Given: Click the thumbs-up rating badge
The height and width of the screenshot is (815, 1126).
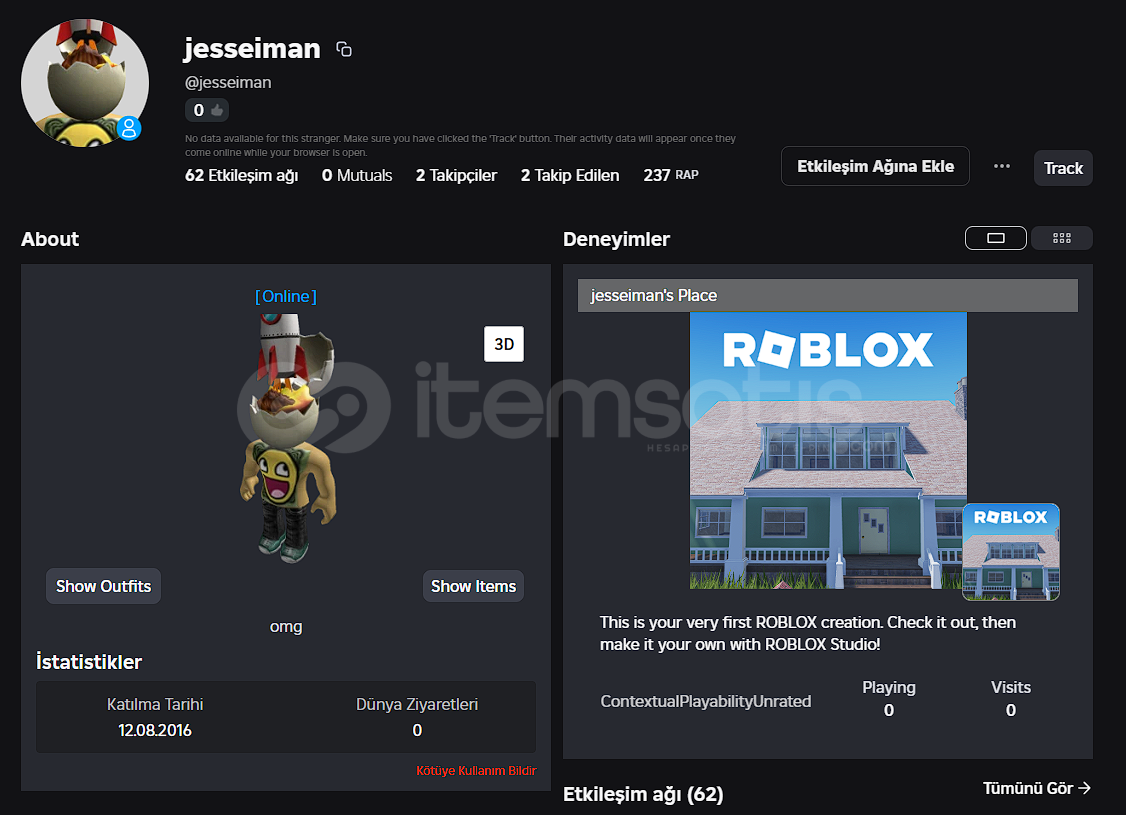Looking at the screenshot, I should tap(207, 110).
